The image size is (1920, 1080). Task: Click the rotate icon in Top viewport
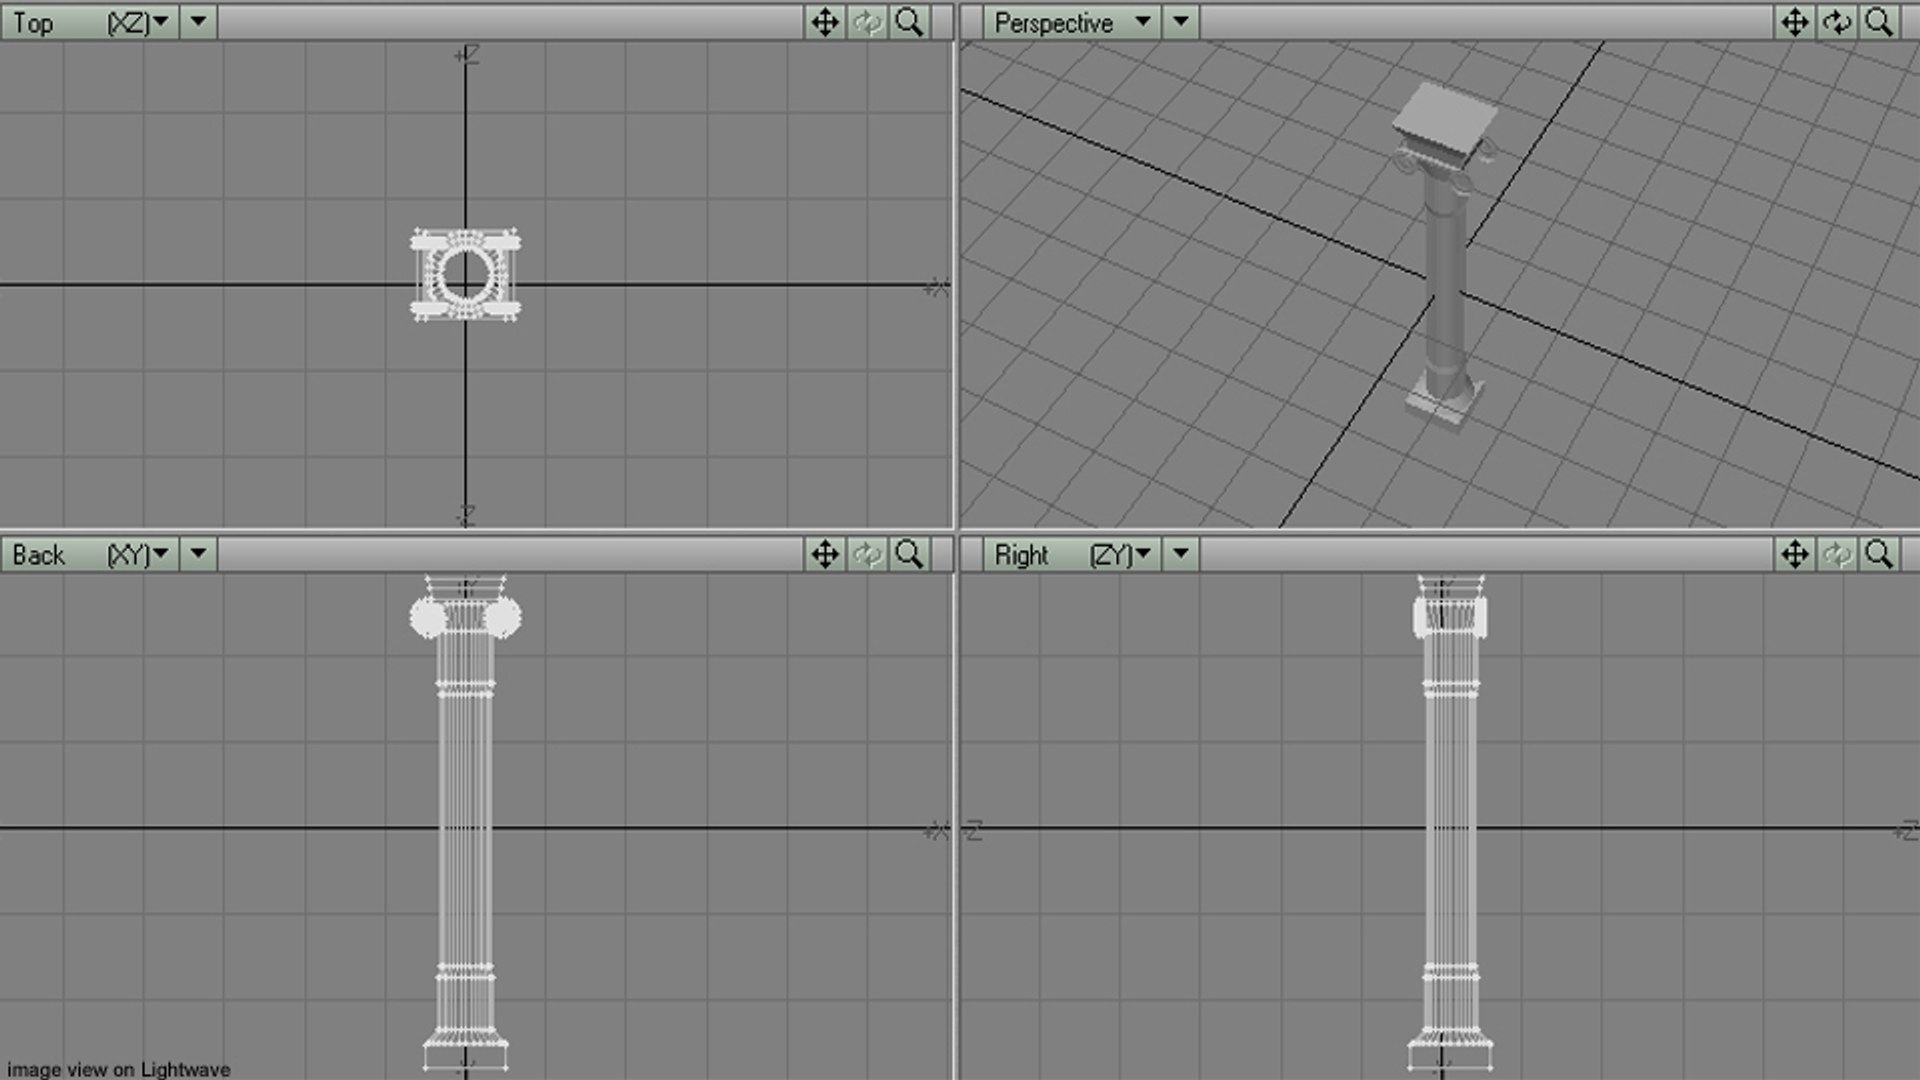[867, 22]
